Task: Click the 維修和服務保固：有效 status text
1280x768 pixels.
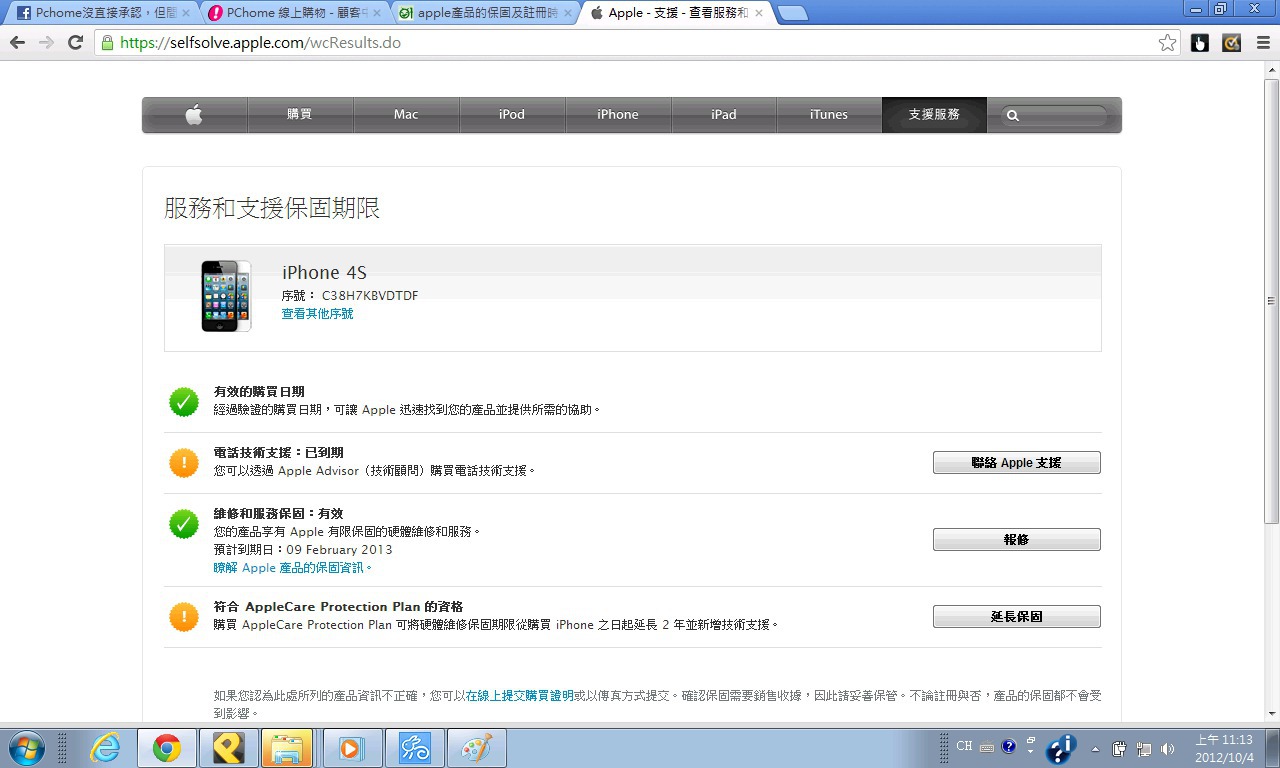Action: [x=279, y=514]
